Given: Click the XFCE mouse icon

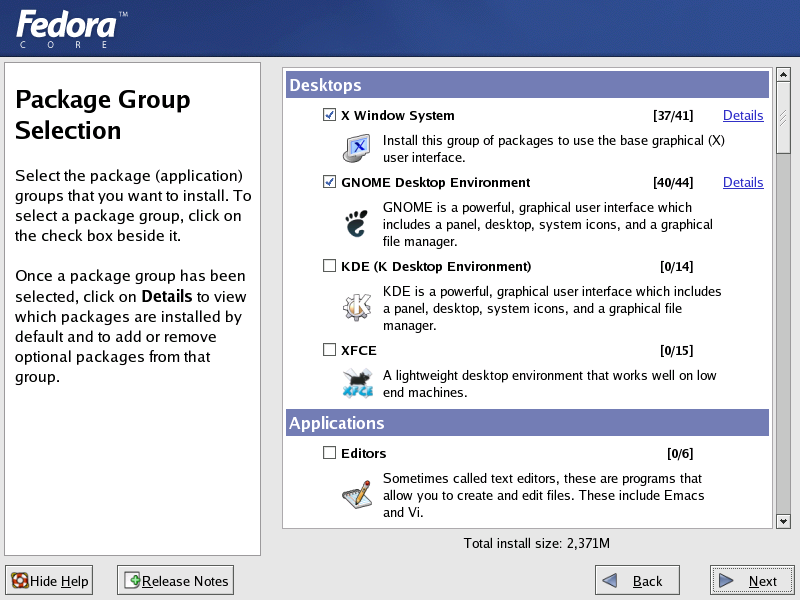Looking at the screenshot, I should [x=357, y=384].
